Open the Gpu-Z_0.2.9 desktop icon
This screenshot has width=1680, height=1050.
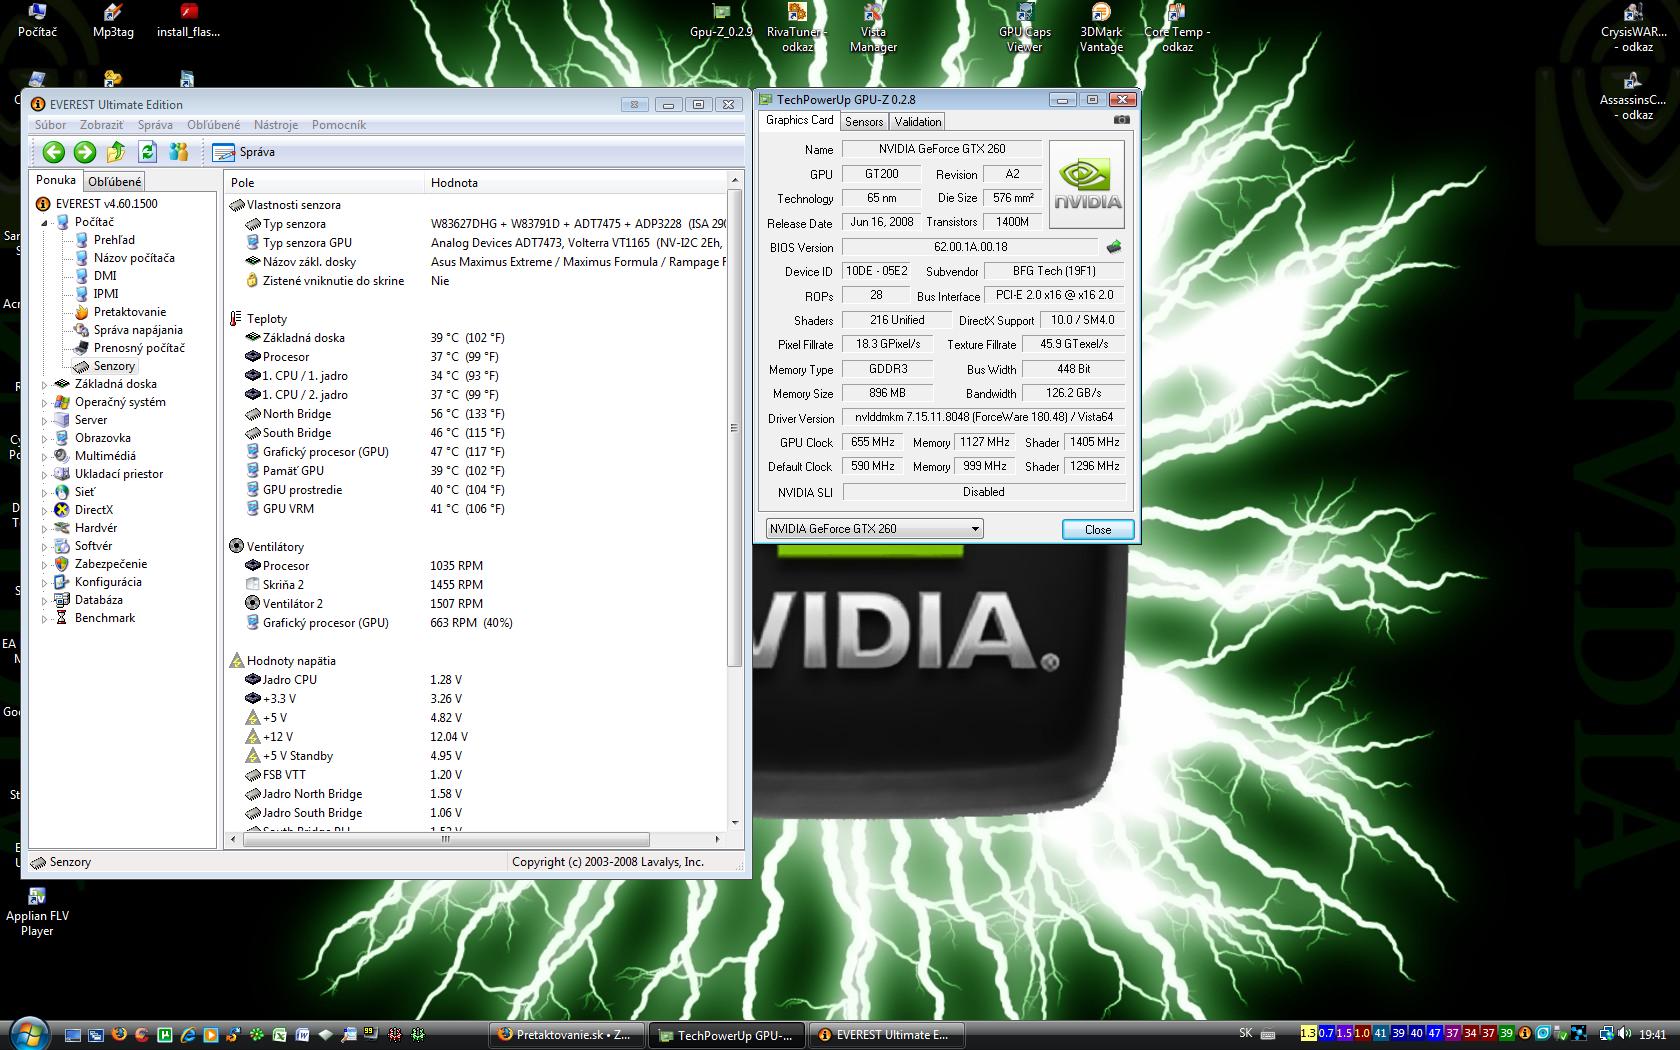pyautogui.click(x=721, y=22)
